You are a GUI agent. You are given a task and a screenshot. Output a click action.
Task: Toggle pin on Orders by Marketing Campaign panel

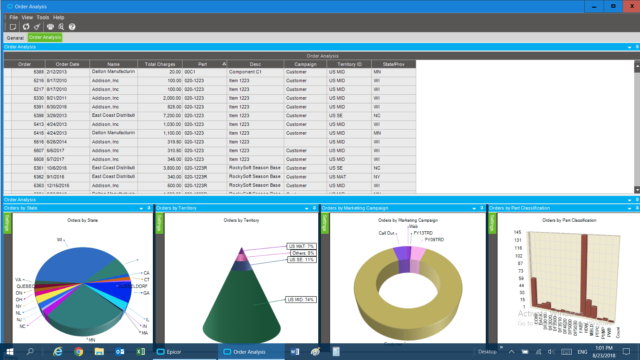(482, 208)
